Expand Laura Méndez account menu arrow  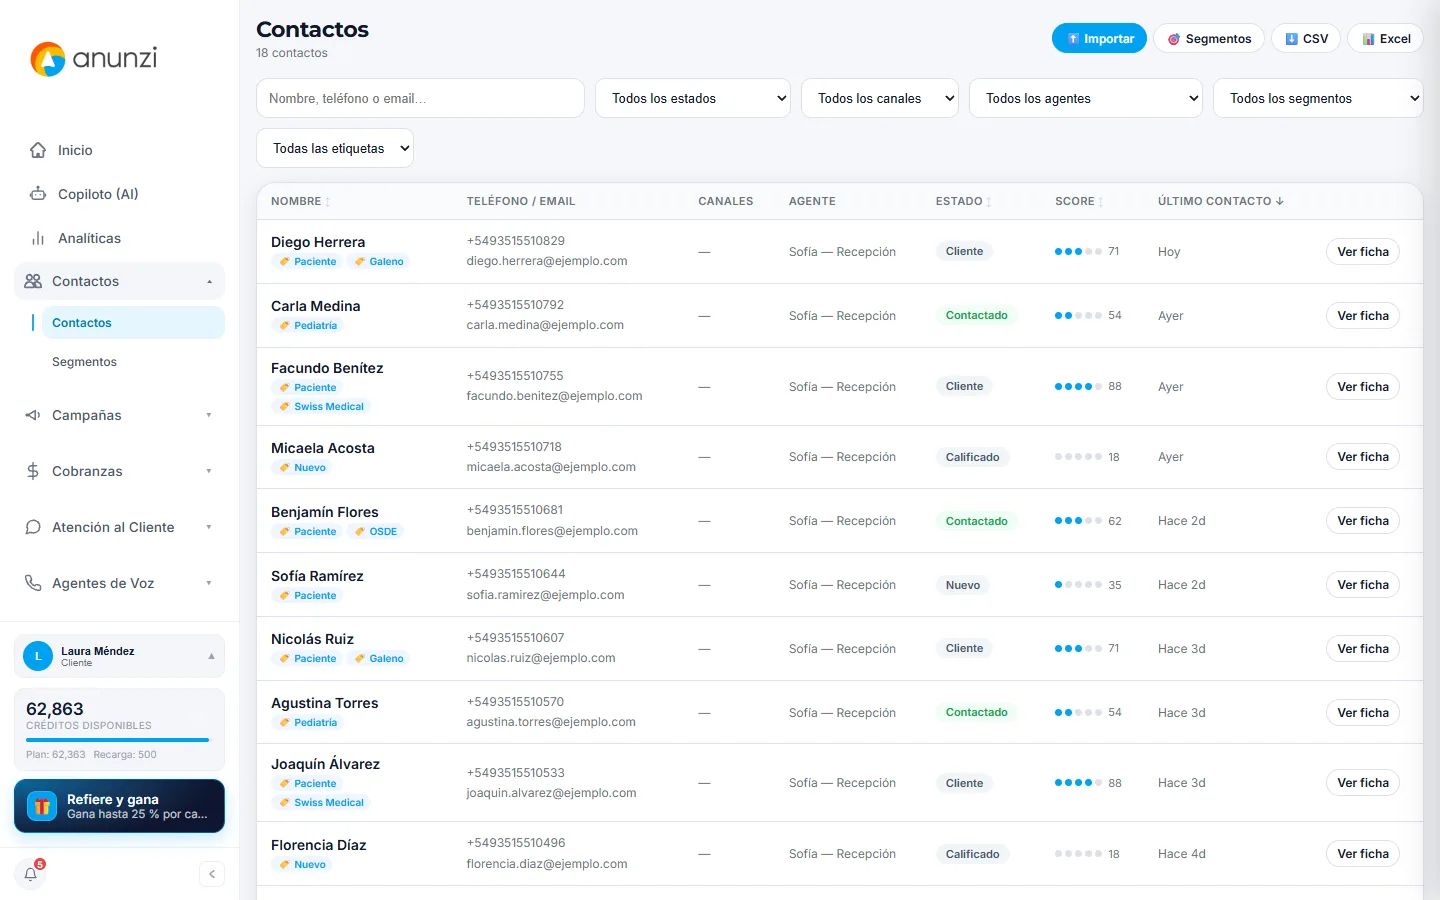tap(211, 656)
